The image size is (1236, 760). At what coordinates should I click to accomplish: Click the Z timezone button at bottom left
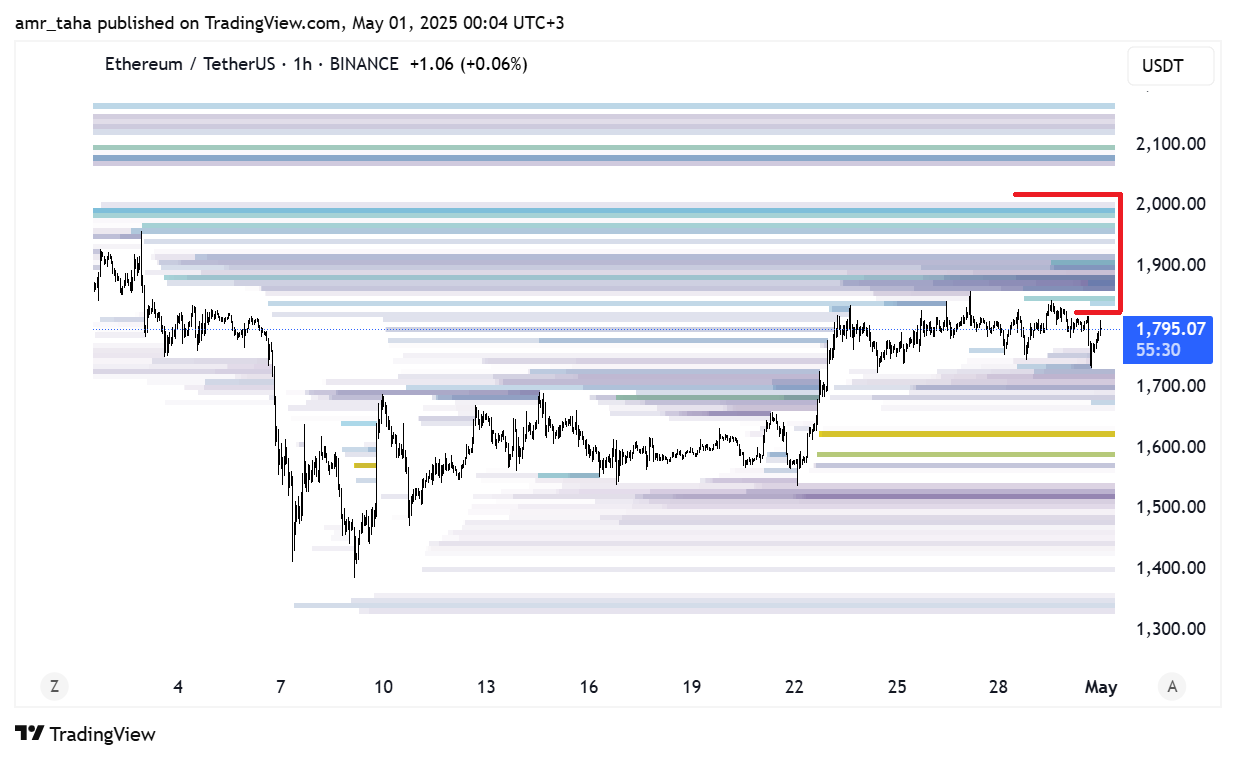coord(54,686)
